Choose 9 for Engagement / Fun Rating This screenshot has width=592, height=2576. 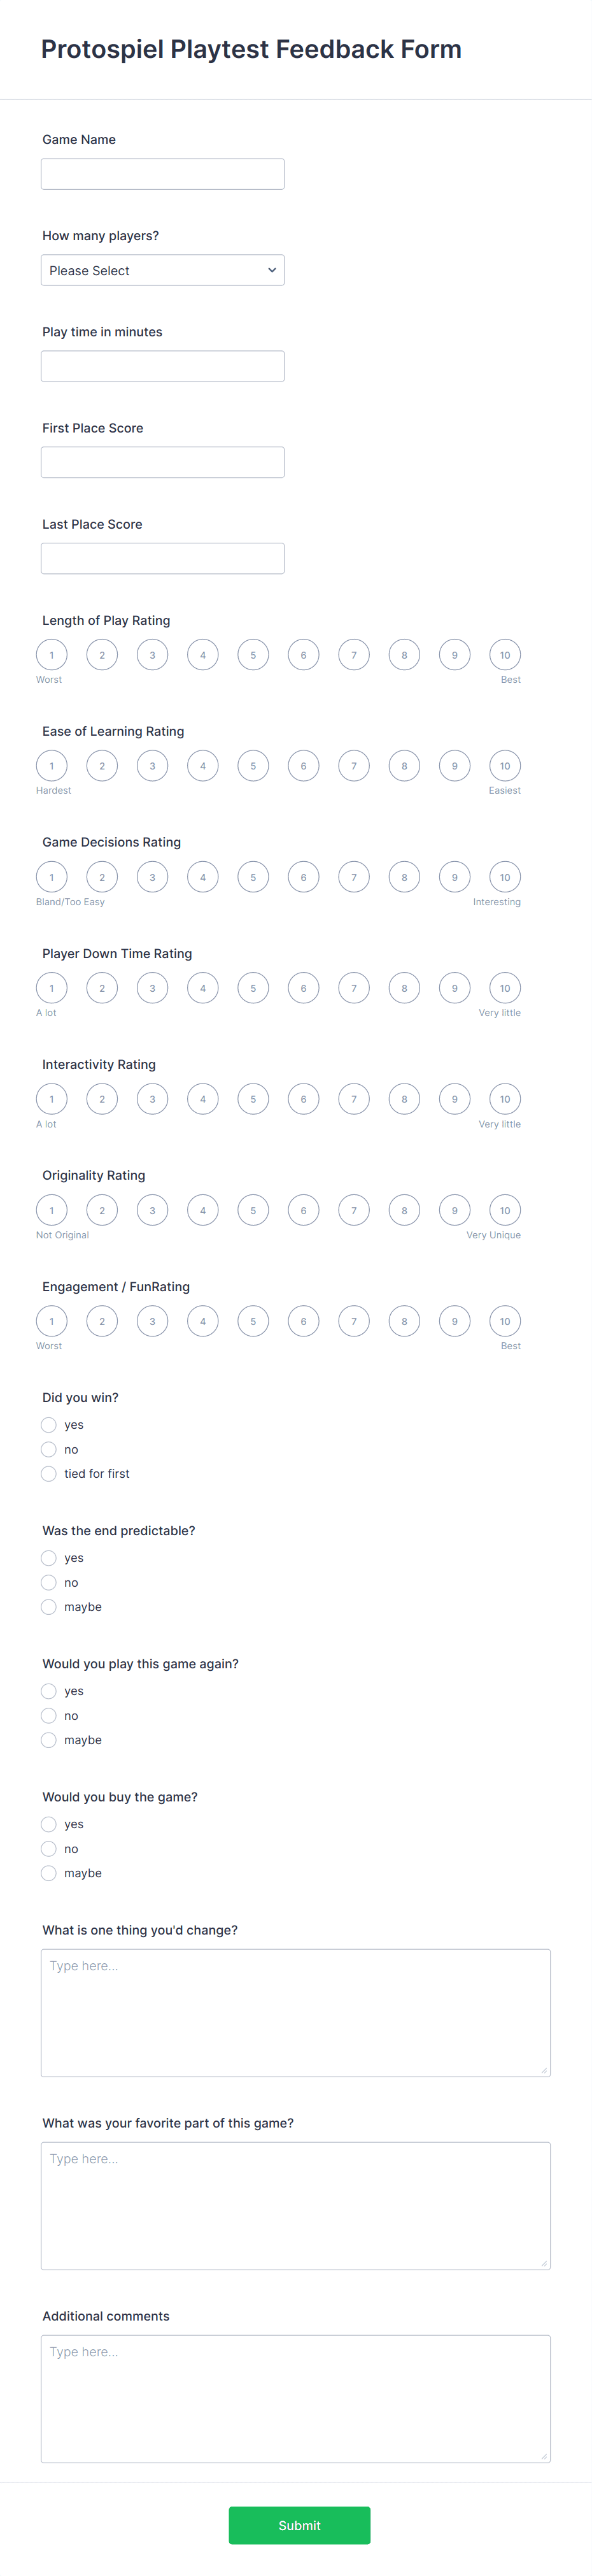[455, 1321]
